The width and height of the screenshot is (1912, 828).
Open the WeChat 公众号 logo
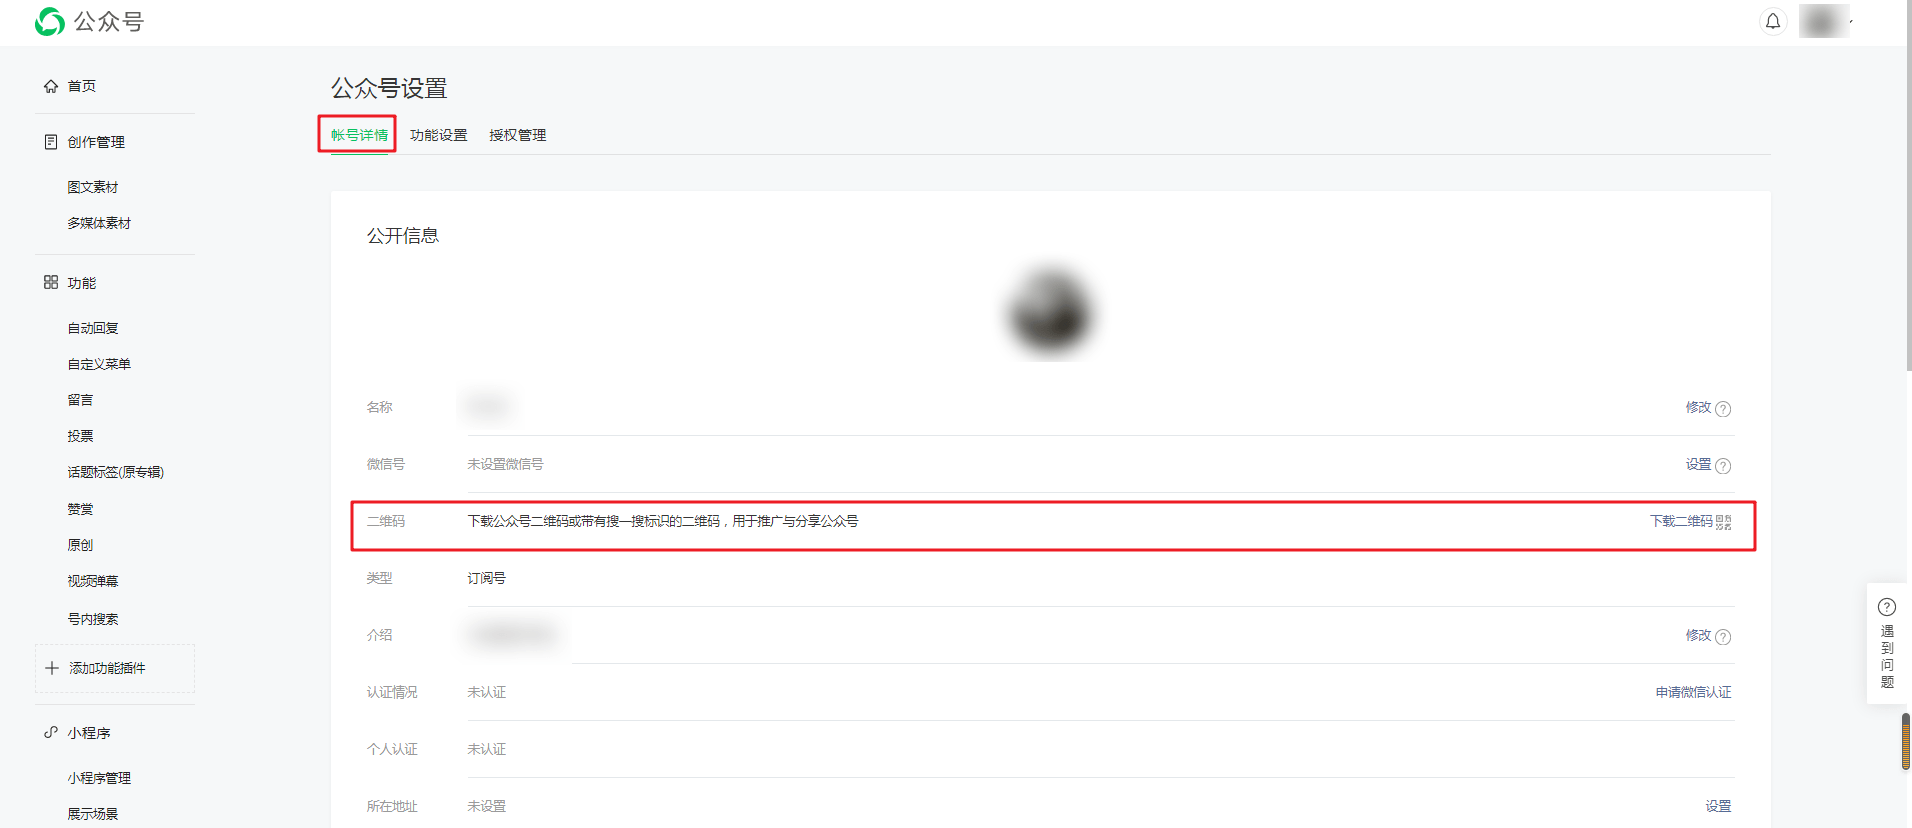tap(89, 21)
